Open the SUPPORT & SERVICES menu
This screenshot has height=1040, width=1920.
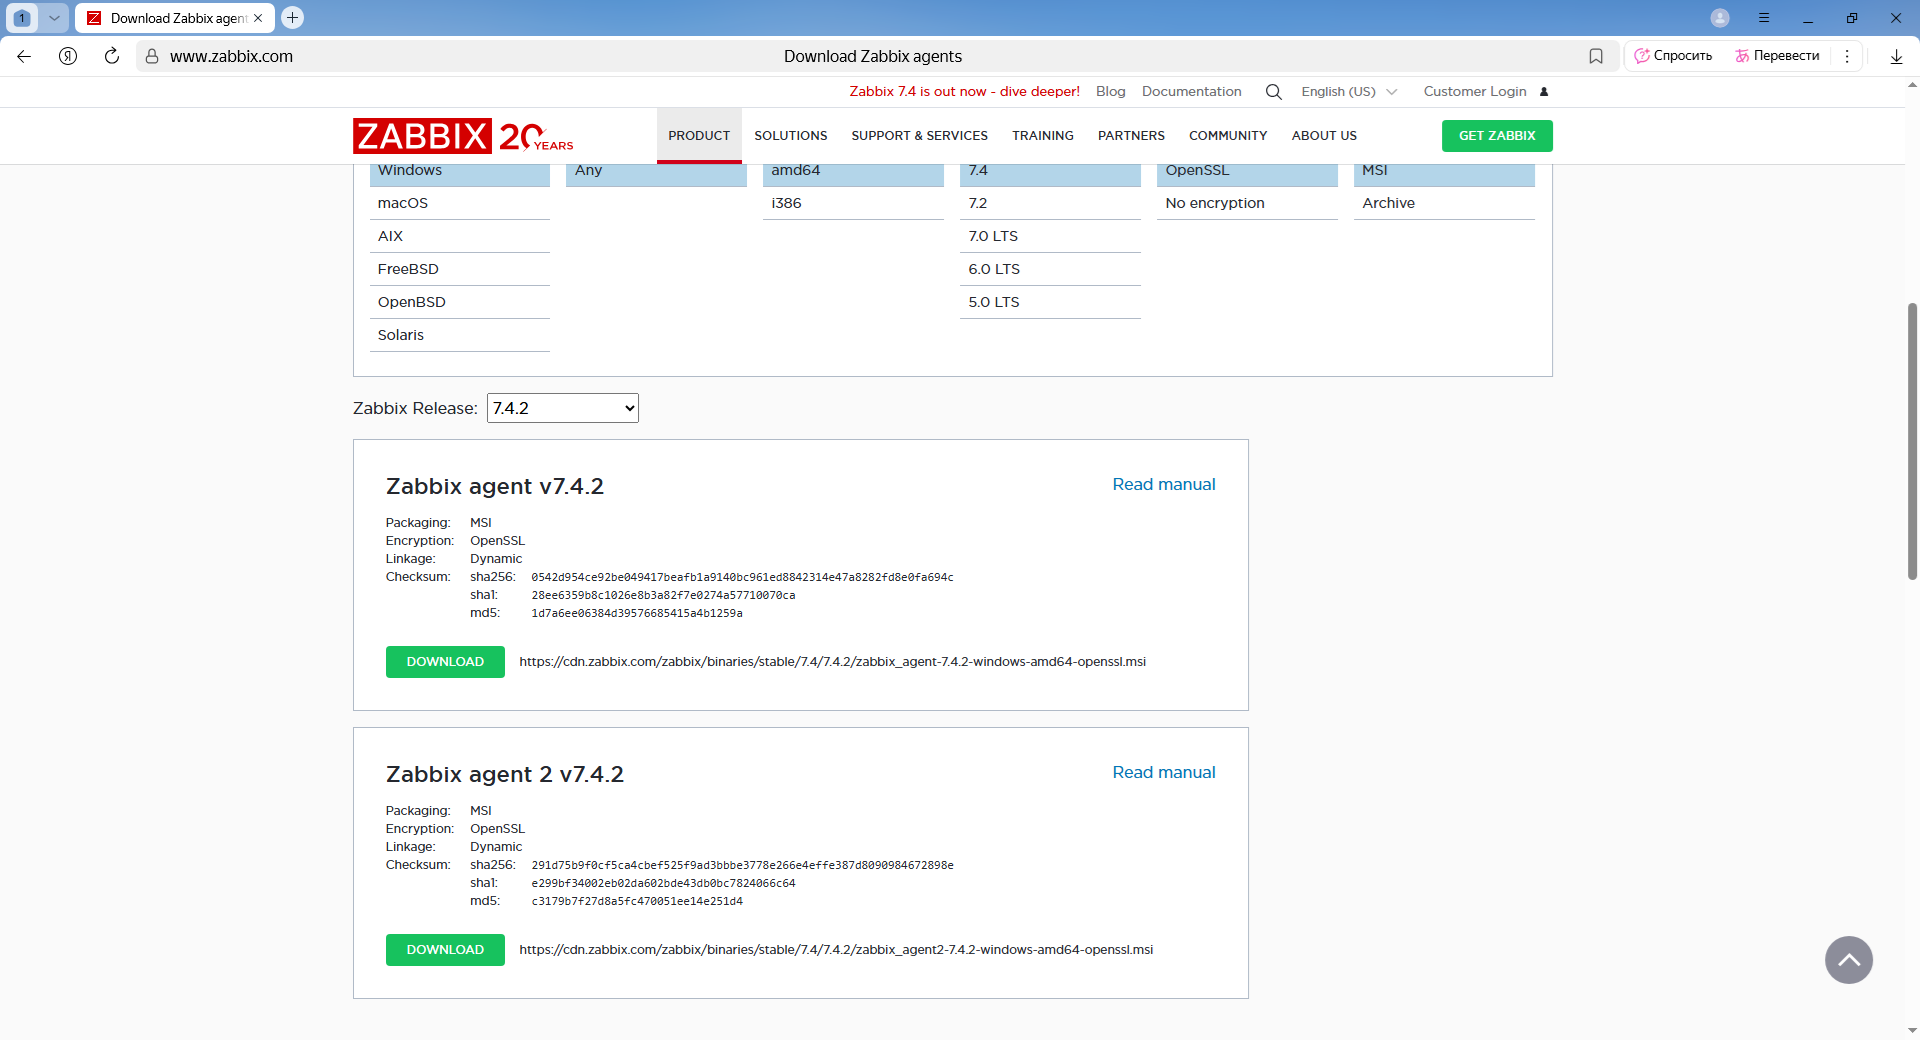[920, 136]
